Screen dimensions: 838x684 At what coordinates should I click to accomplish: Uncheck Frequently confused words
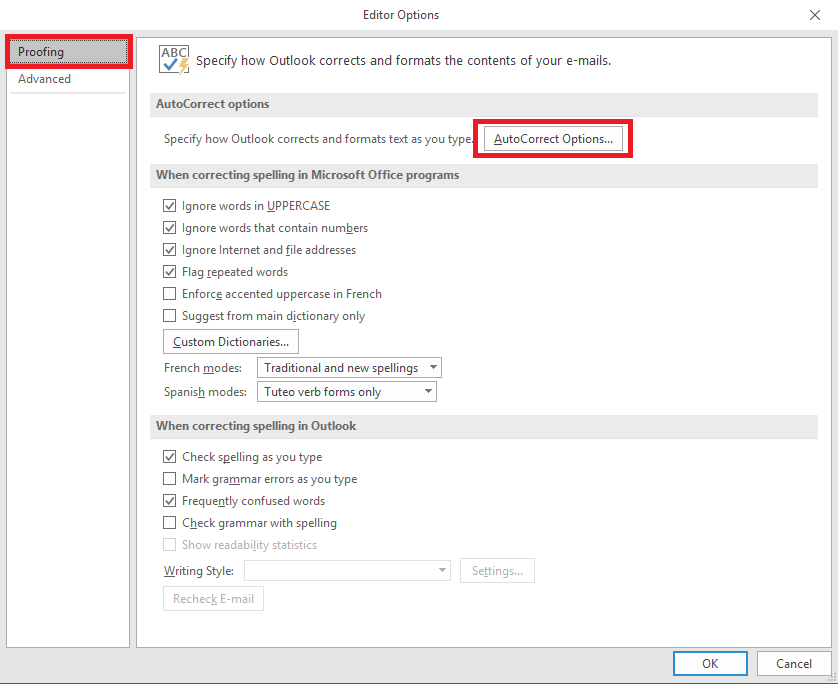(x=170, y=500)
